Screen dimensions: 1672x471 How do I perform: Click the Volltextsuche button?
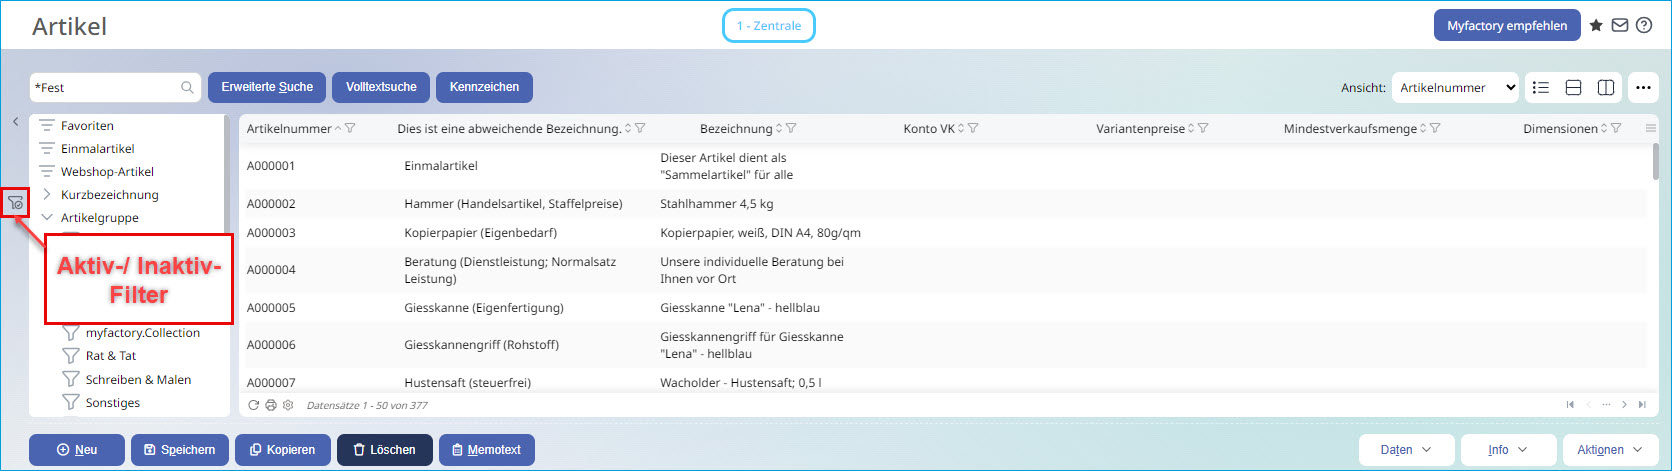click(381, 87)
